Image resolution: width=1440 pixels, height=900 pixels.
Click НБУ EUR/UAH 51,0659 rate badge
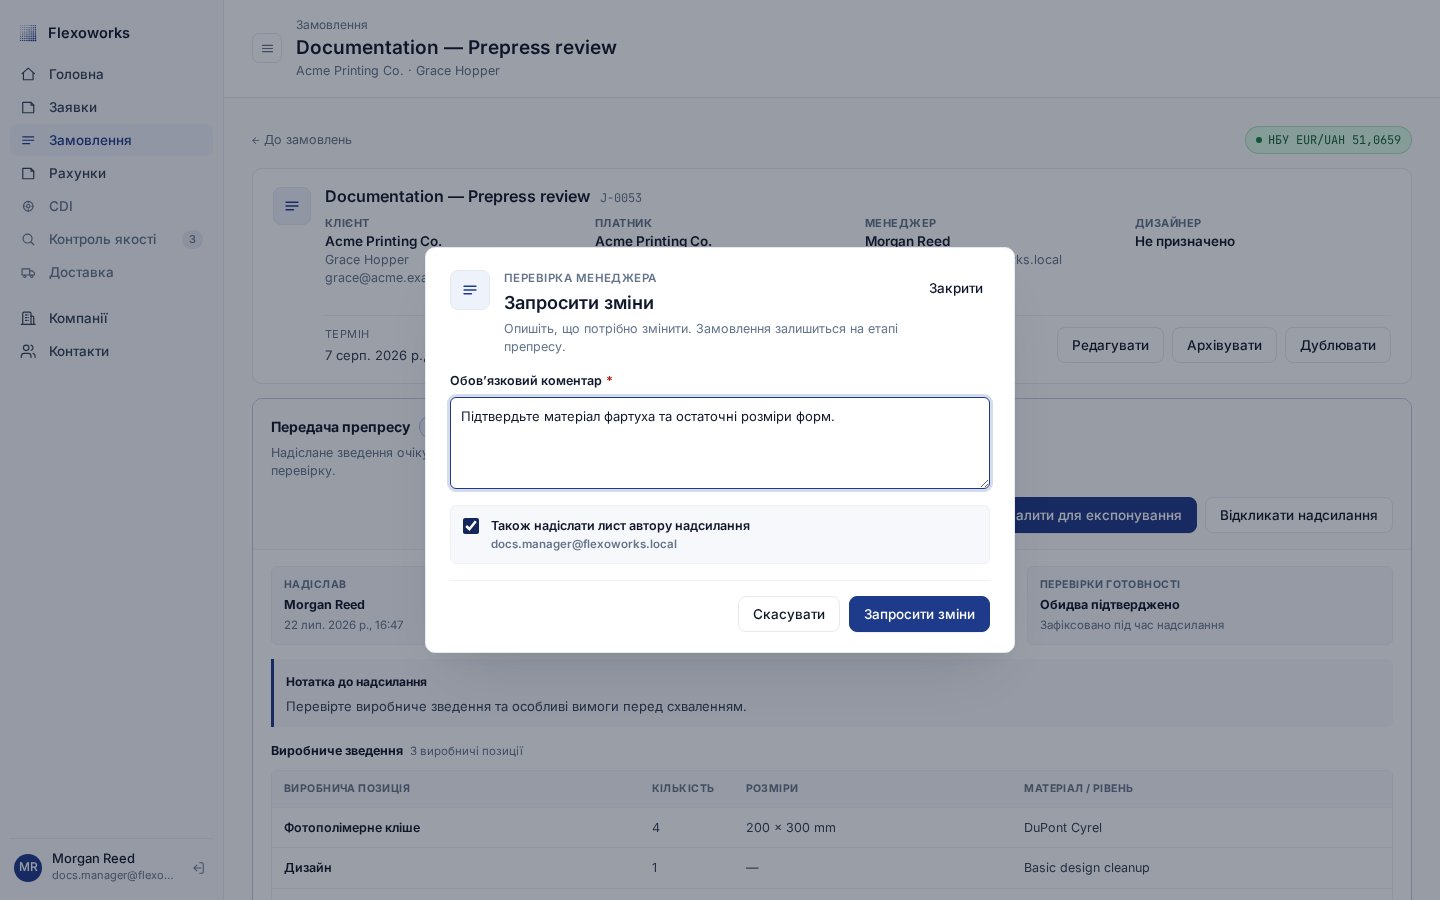1328,140
